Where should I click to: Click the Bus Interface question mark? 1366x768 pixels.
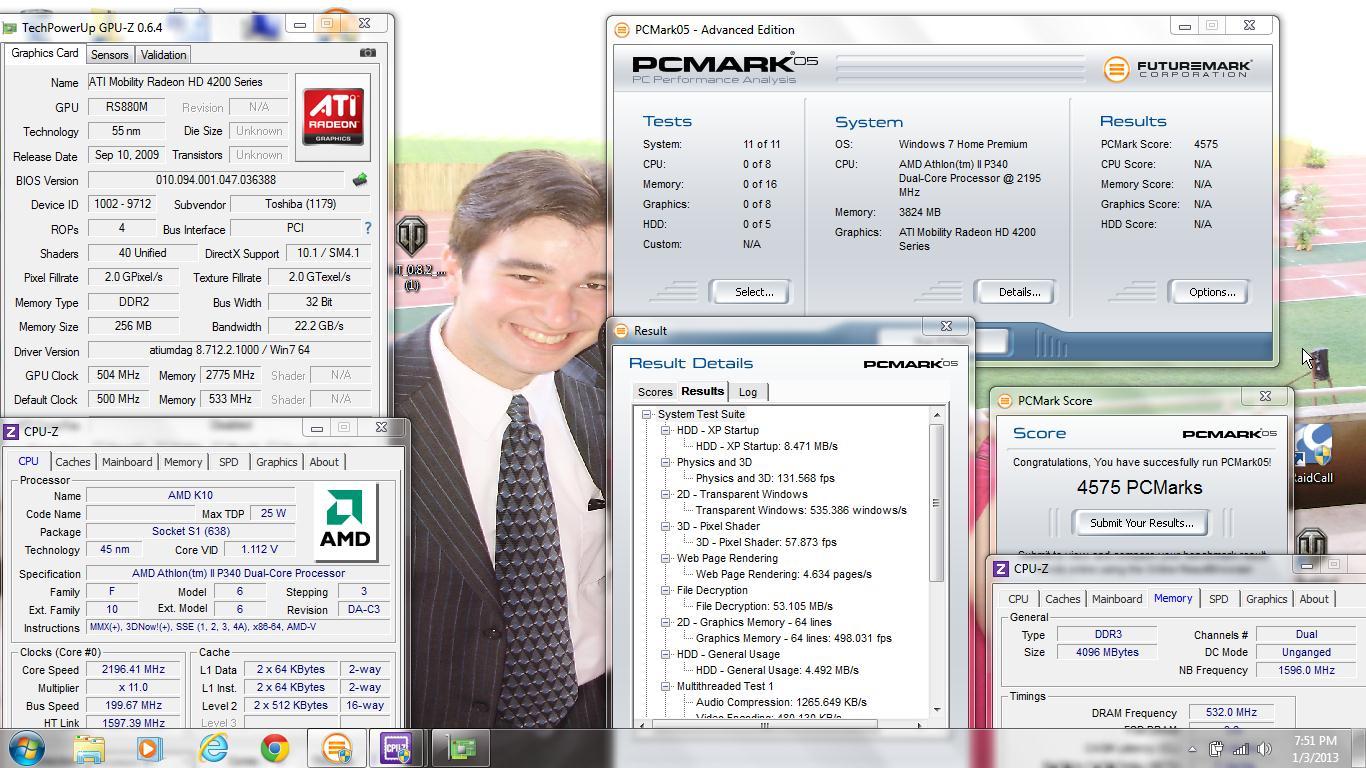tap(367, 228)
